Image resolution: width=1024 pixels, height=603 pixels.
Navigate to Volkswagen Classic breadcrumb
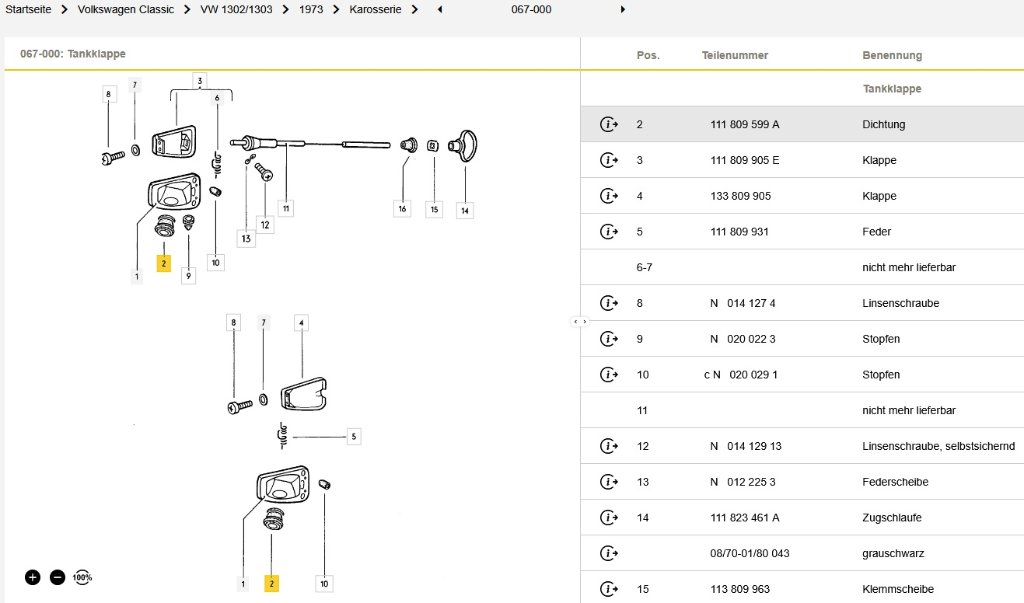point(125,9)
